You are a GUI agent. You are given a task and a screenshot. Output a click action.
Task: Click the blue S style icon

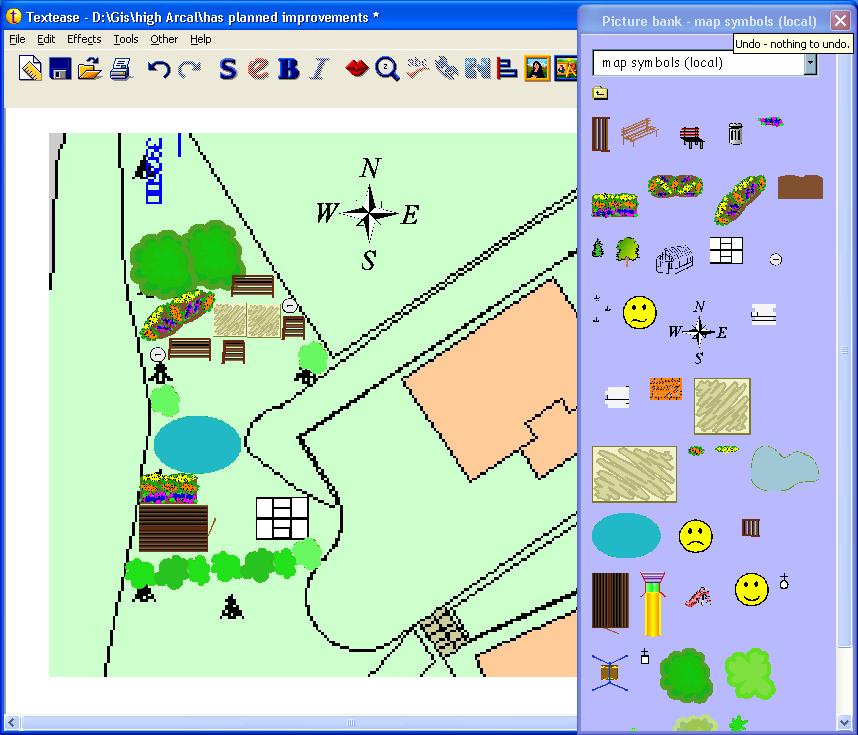pos(228,69)
